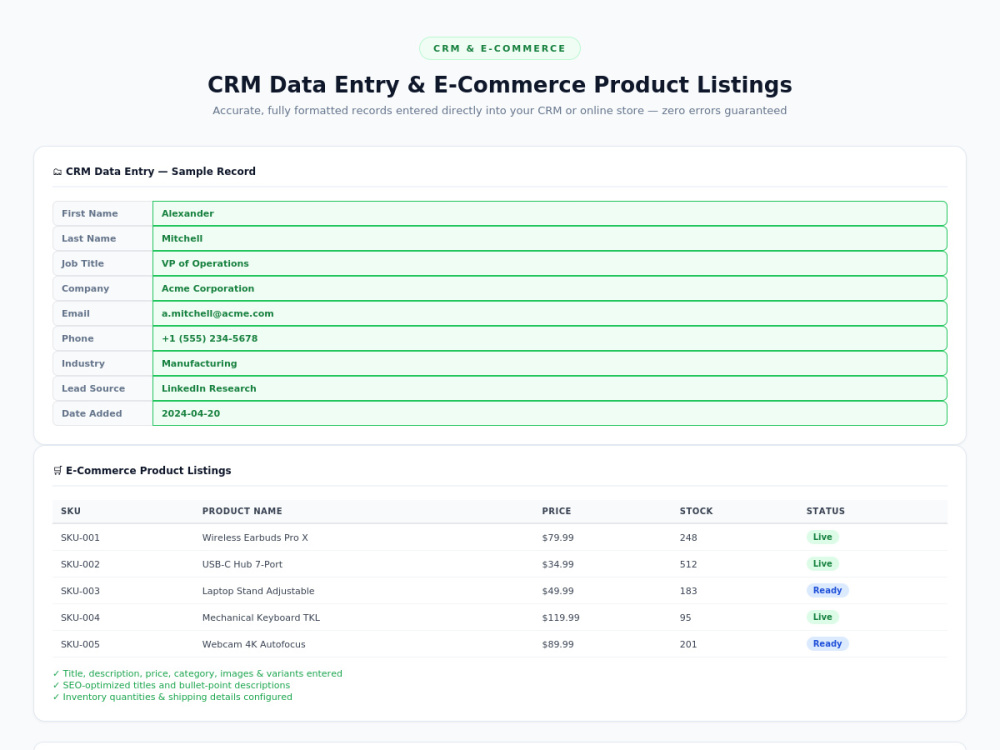The width and height of the screenshot is (1000, 750).
Task: Click the card-index icon beside CRM Data Entry
Action: tap(57, 172)
